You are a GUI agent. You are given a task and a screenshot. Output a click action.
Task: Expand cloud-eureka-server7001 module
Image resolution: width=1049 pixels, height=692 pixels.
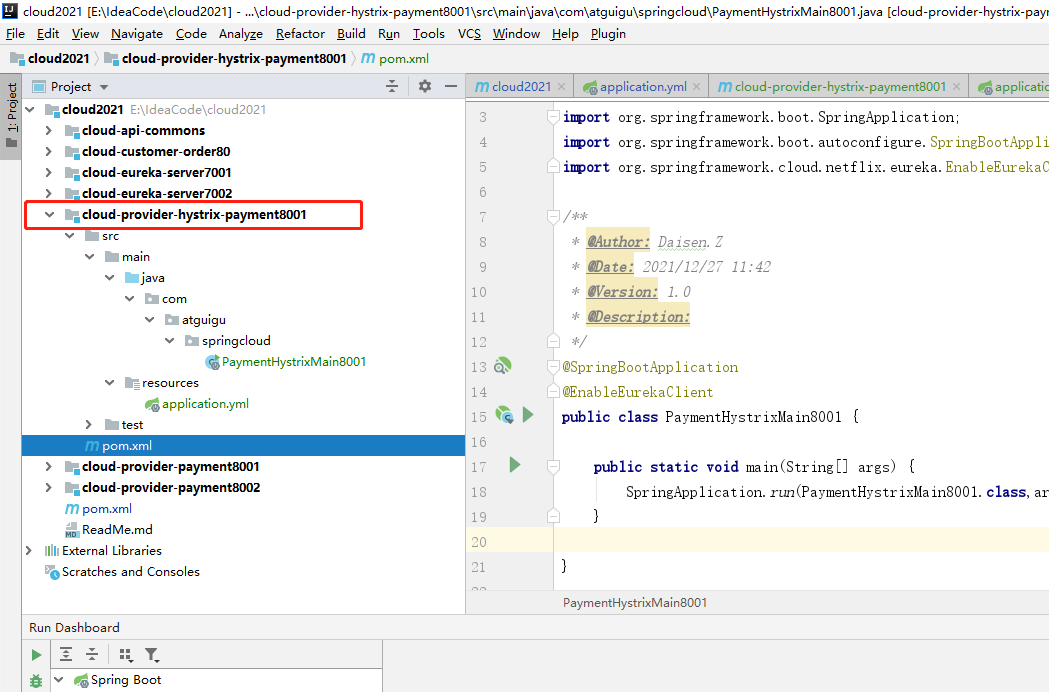pos(48,172)
